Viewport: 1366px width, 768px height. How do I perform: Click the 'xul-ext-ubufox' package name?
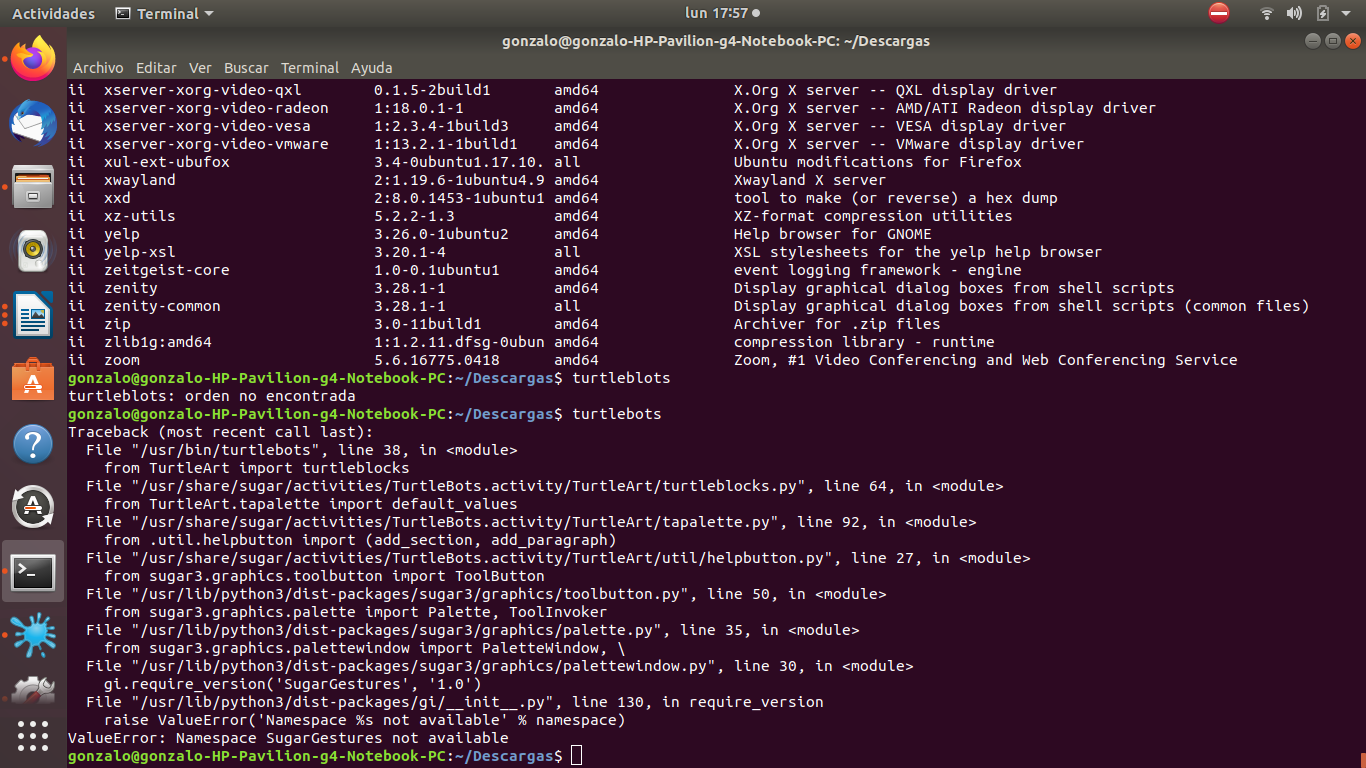coord(166,162)
